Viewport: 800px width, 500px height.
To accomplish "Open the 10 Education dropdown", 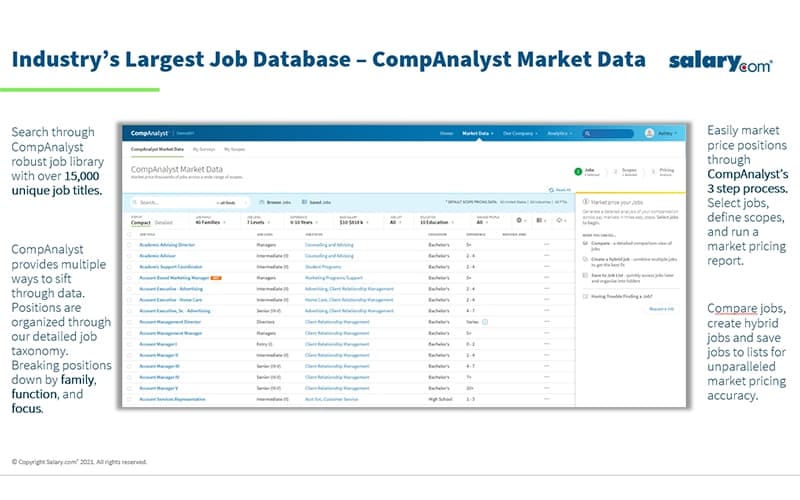I will pos(437,222).
